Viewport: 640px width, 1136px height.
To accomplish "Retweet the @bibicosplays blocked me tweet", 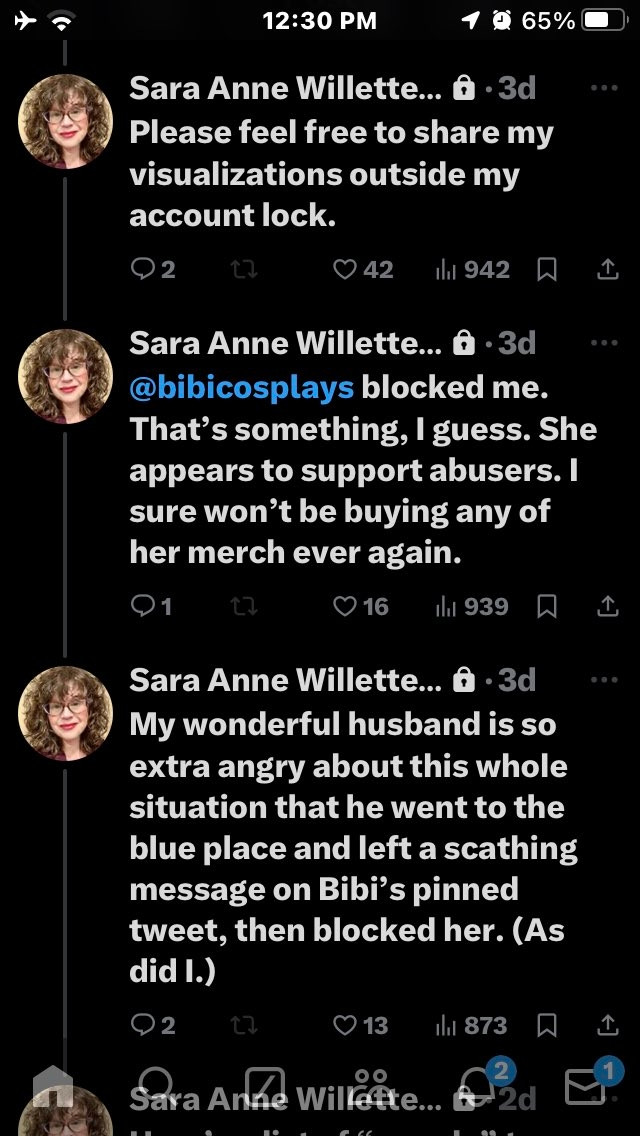I will pyautogui.click(x=244, y=606).
